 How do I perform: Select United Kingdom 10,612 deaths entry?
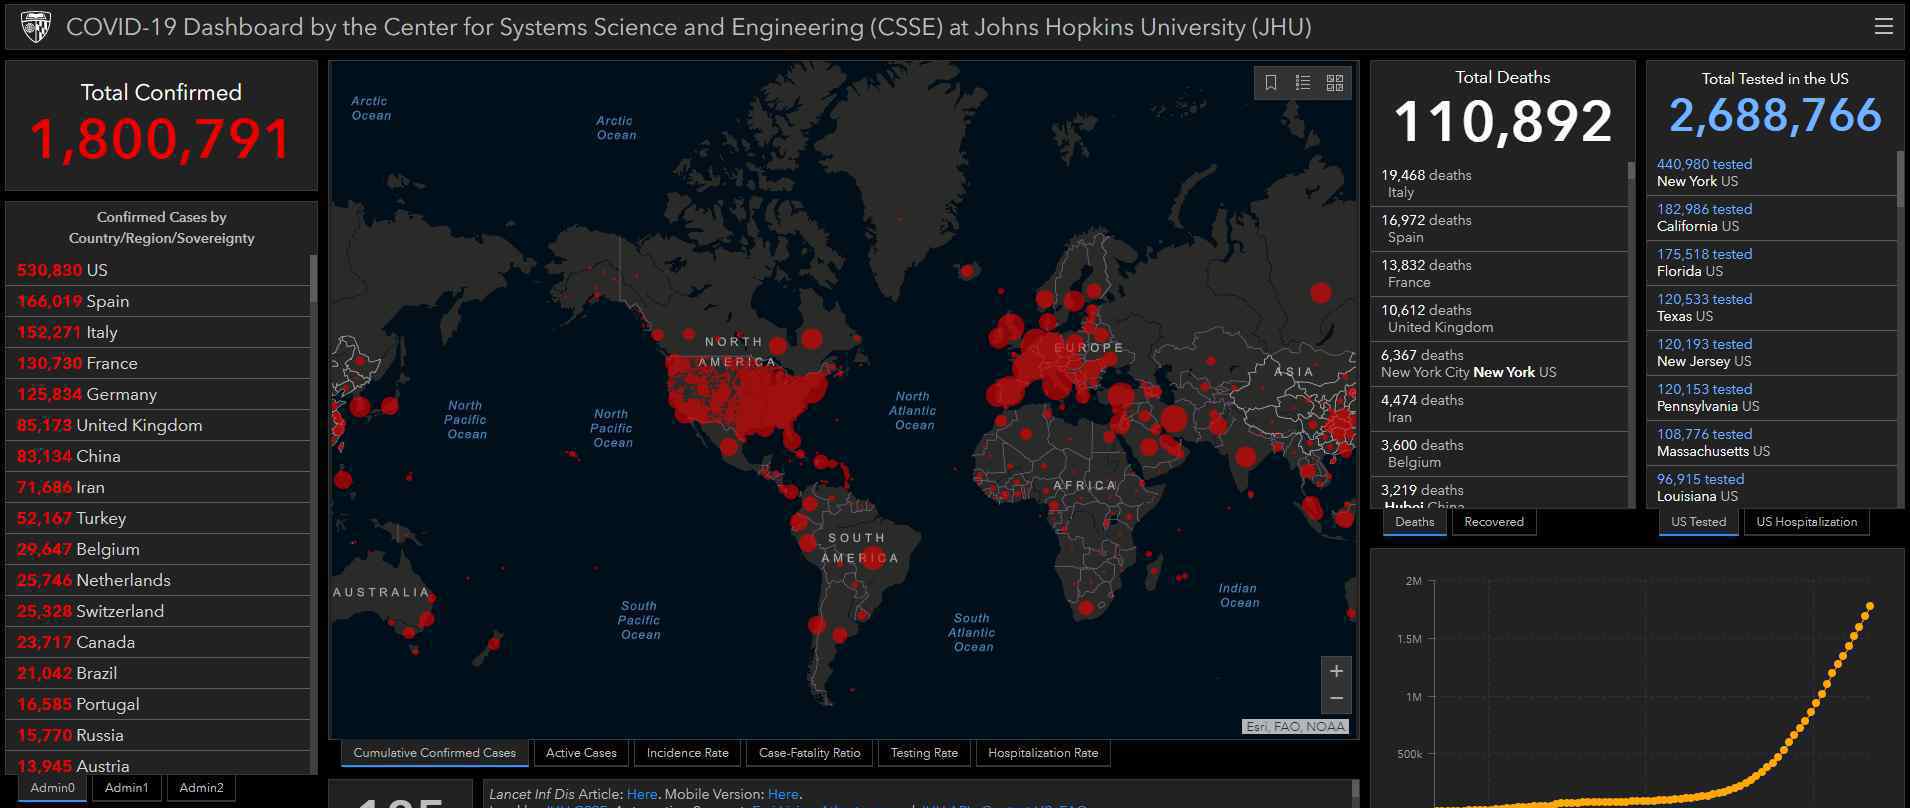tap(1499, 319)
